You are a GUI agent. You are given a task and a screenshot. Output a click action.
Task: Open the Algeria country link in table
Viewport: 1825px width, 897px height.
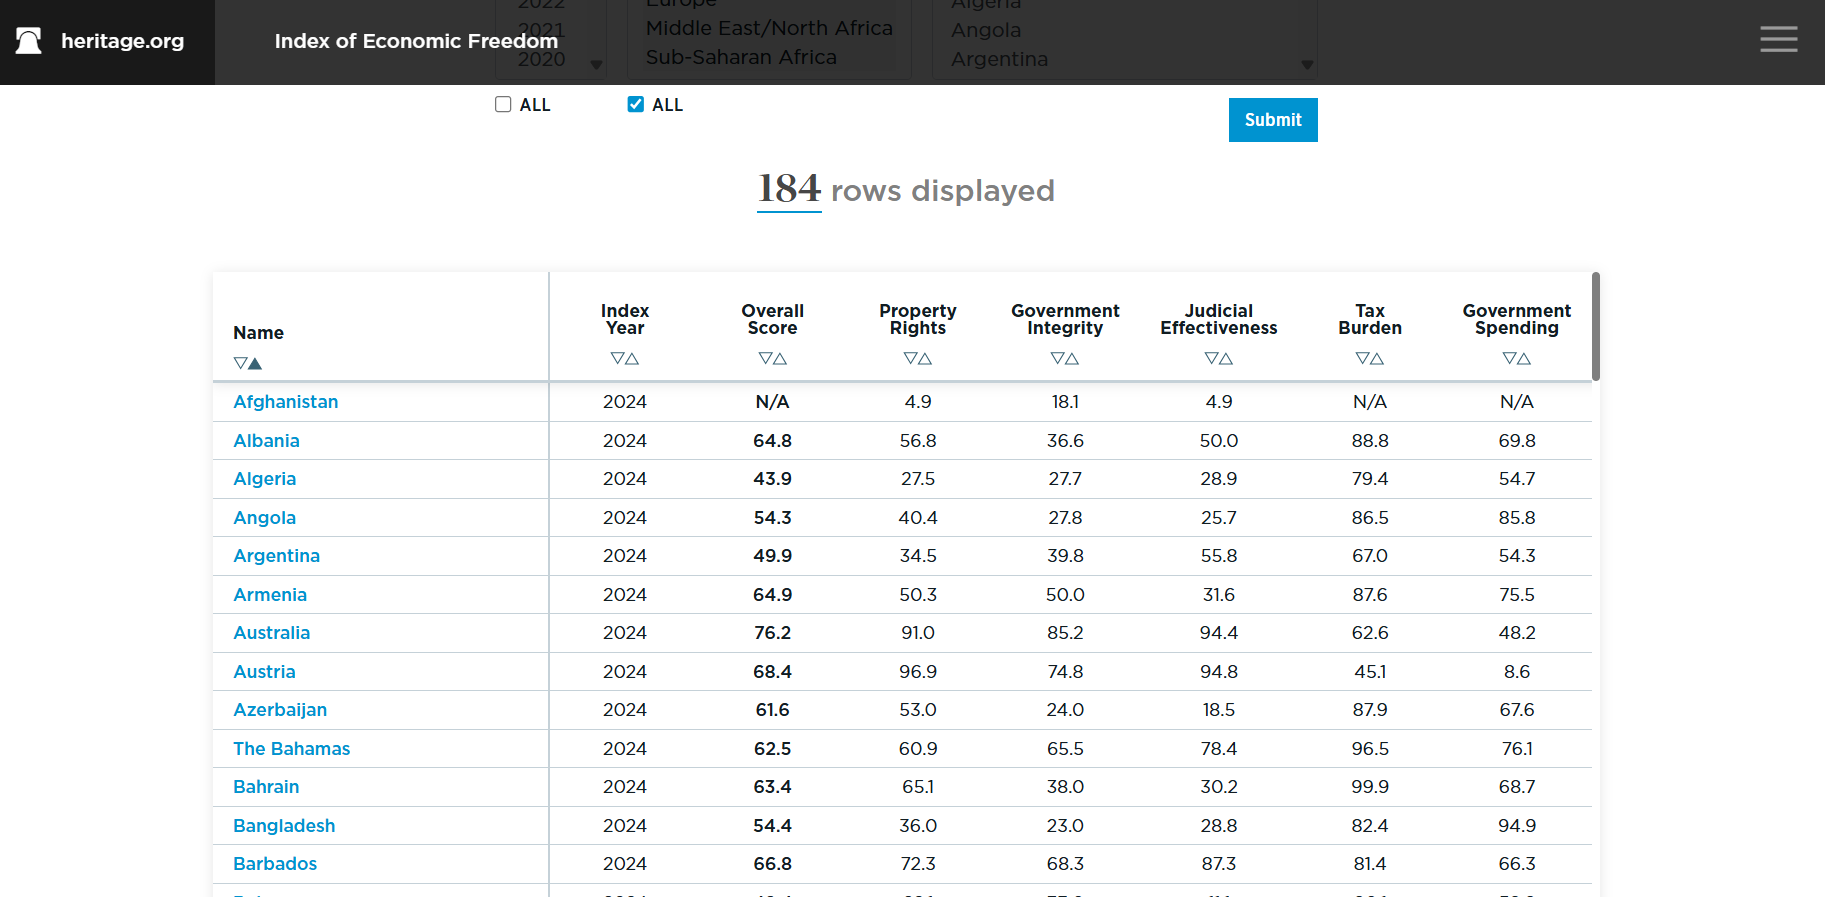tap(264, 479)
